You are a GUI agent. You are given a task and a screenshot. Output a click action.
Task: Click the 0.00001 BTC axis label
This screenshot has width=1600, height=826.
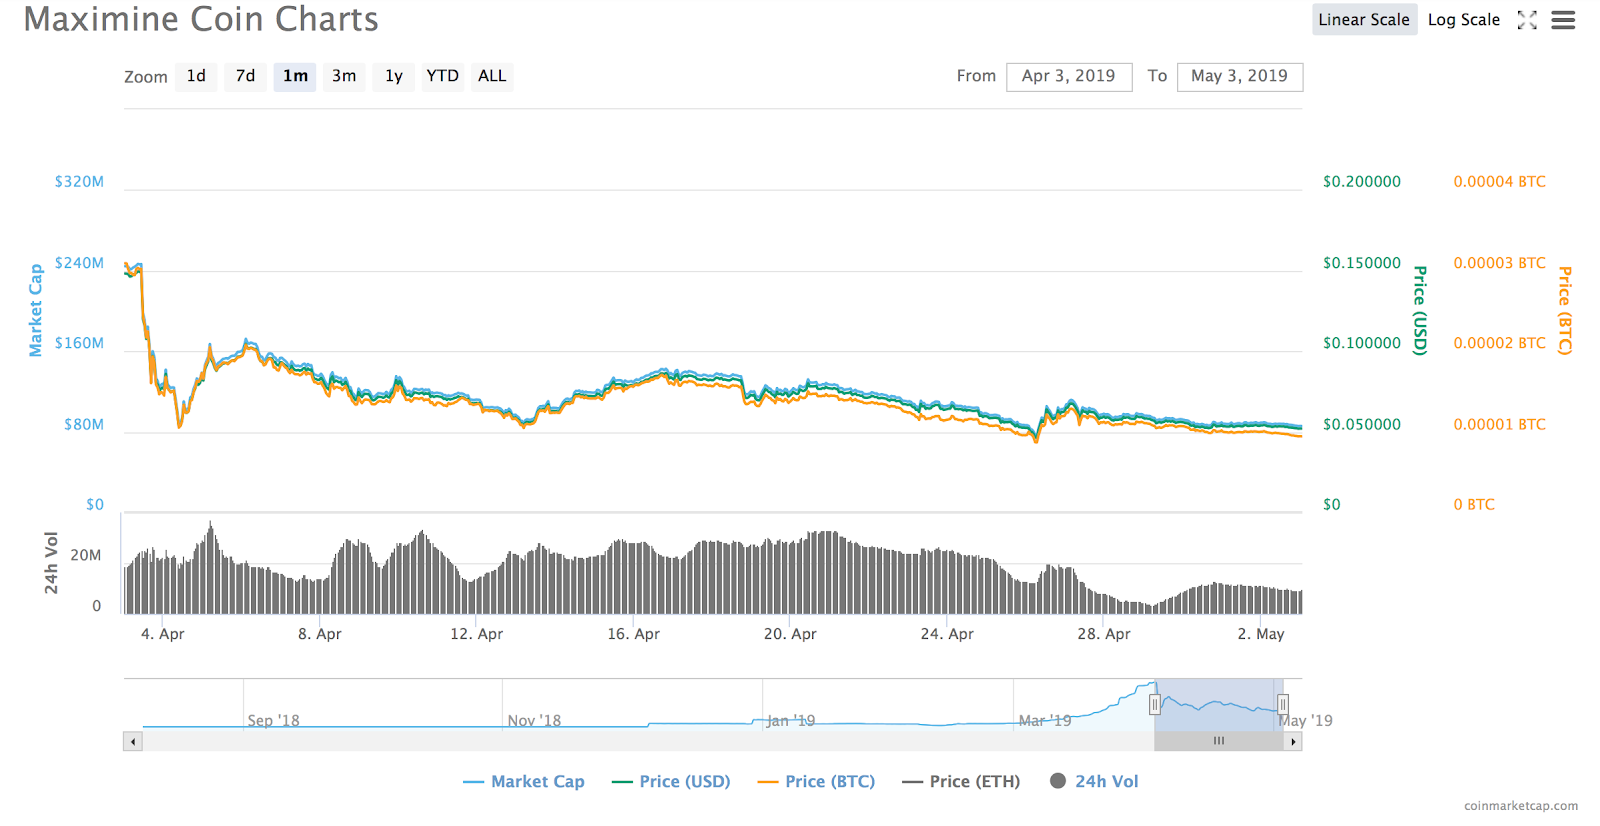point(1500,425)
